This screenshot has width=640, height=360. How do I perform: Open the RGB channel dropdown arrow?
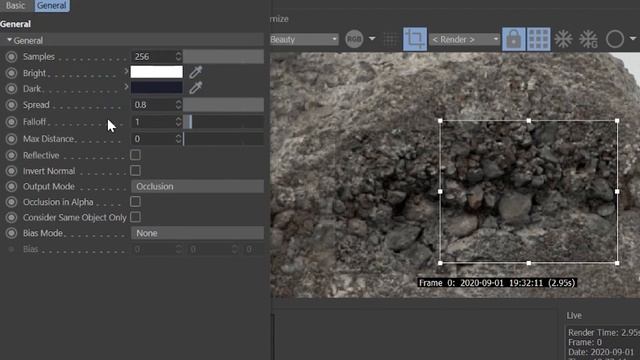pyautogui.click(x=372, y=39)
